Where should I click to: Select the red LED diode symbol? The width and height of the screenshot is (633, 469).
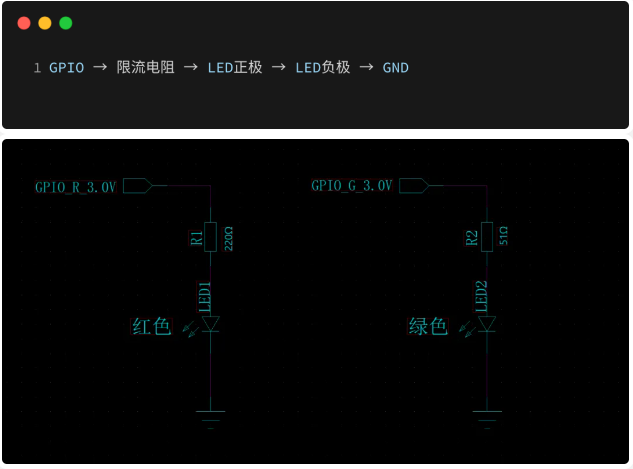pyautogui.click(x=210, y=324)
